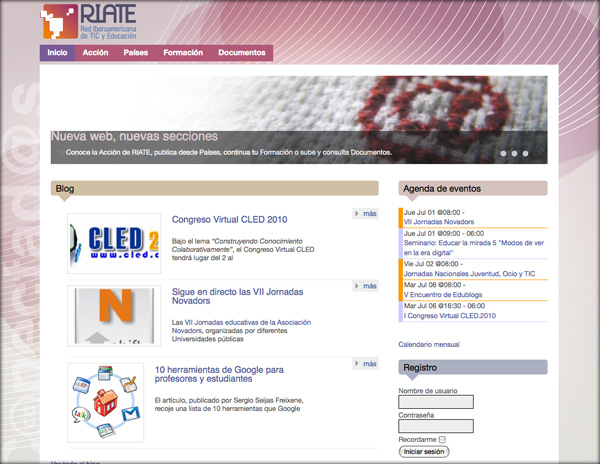Click the 'Agenda de eventos' header
The width and height of the screenshot is (600, 464).
[x=473, y=189]
